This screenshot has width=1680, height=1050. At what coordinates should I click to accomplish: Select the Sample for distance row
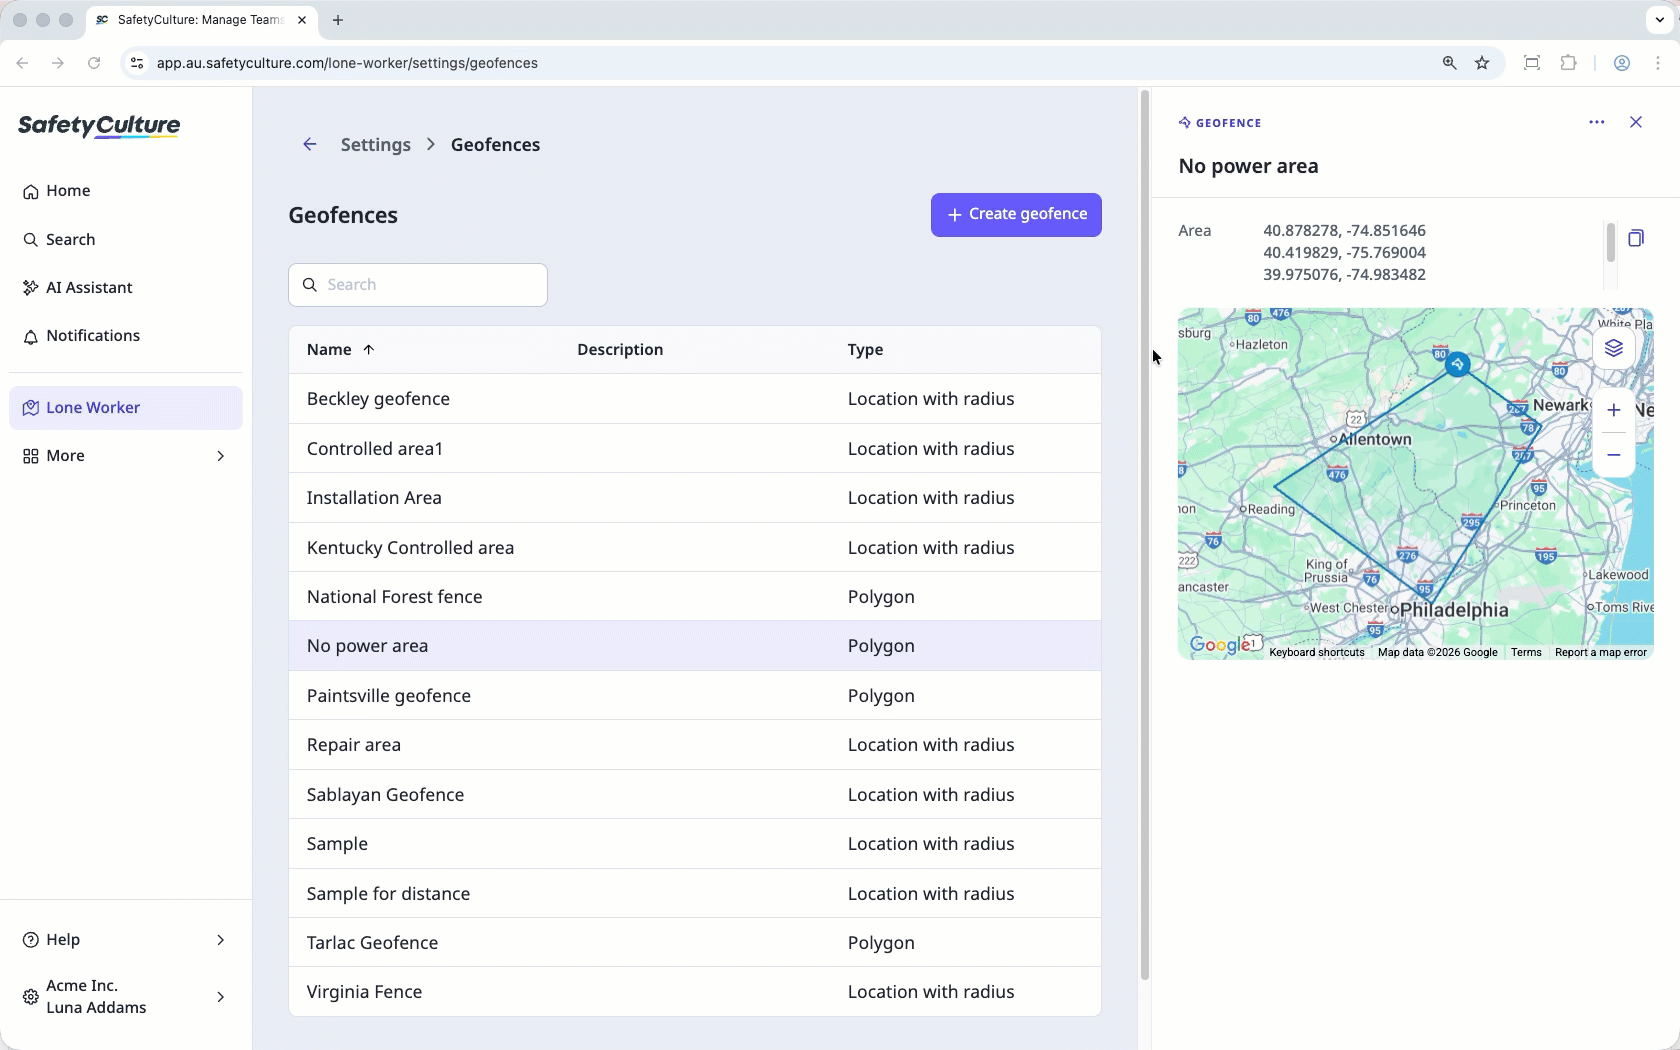coord(695,894)
